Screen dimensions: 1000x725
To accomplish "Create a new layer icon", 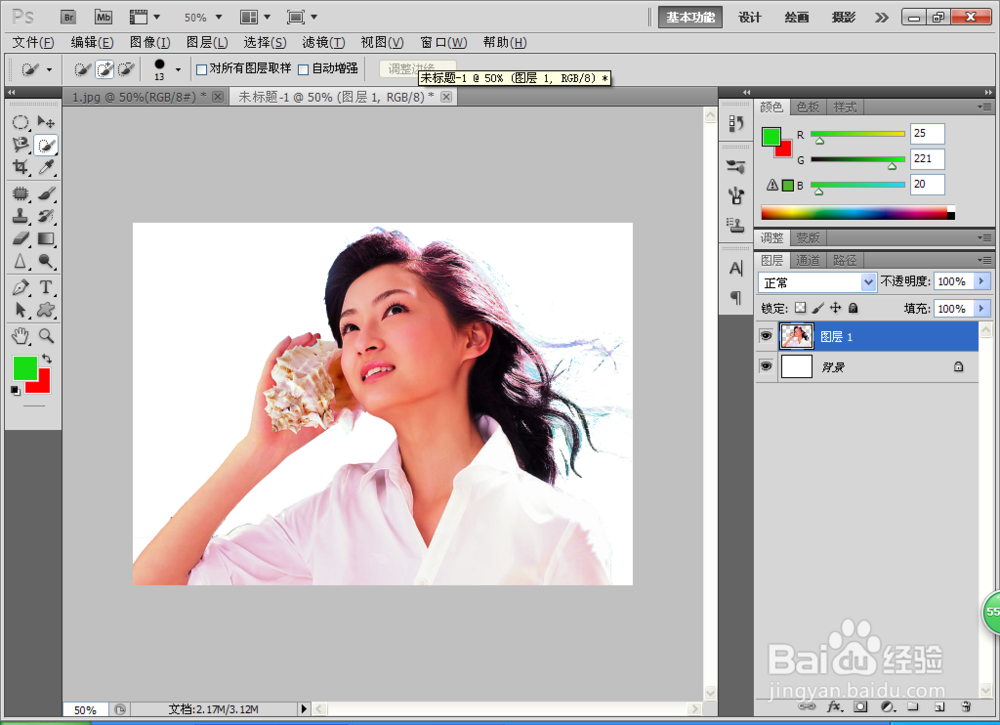I will 939,707.
